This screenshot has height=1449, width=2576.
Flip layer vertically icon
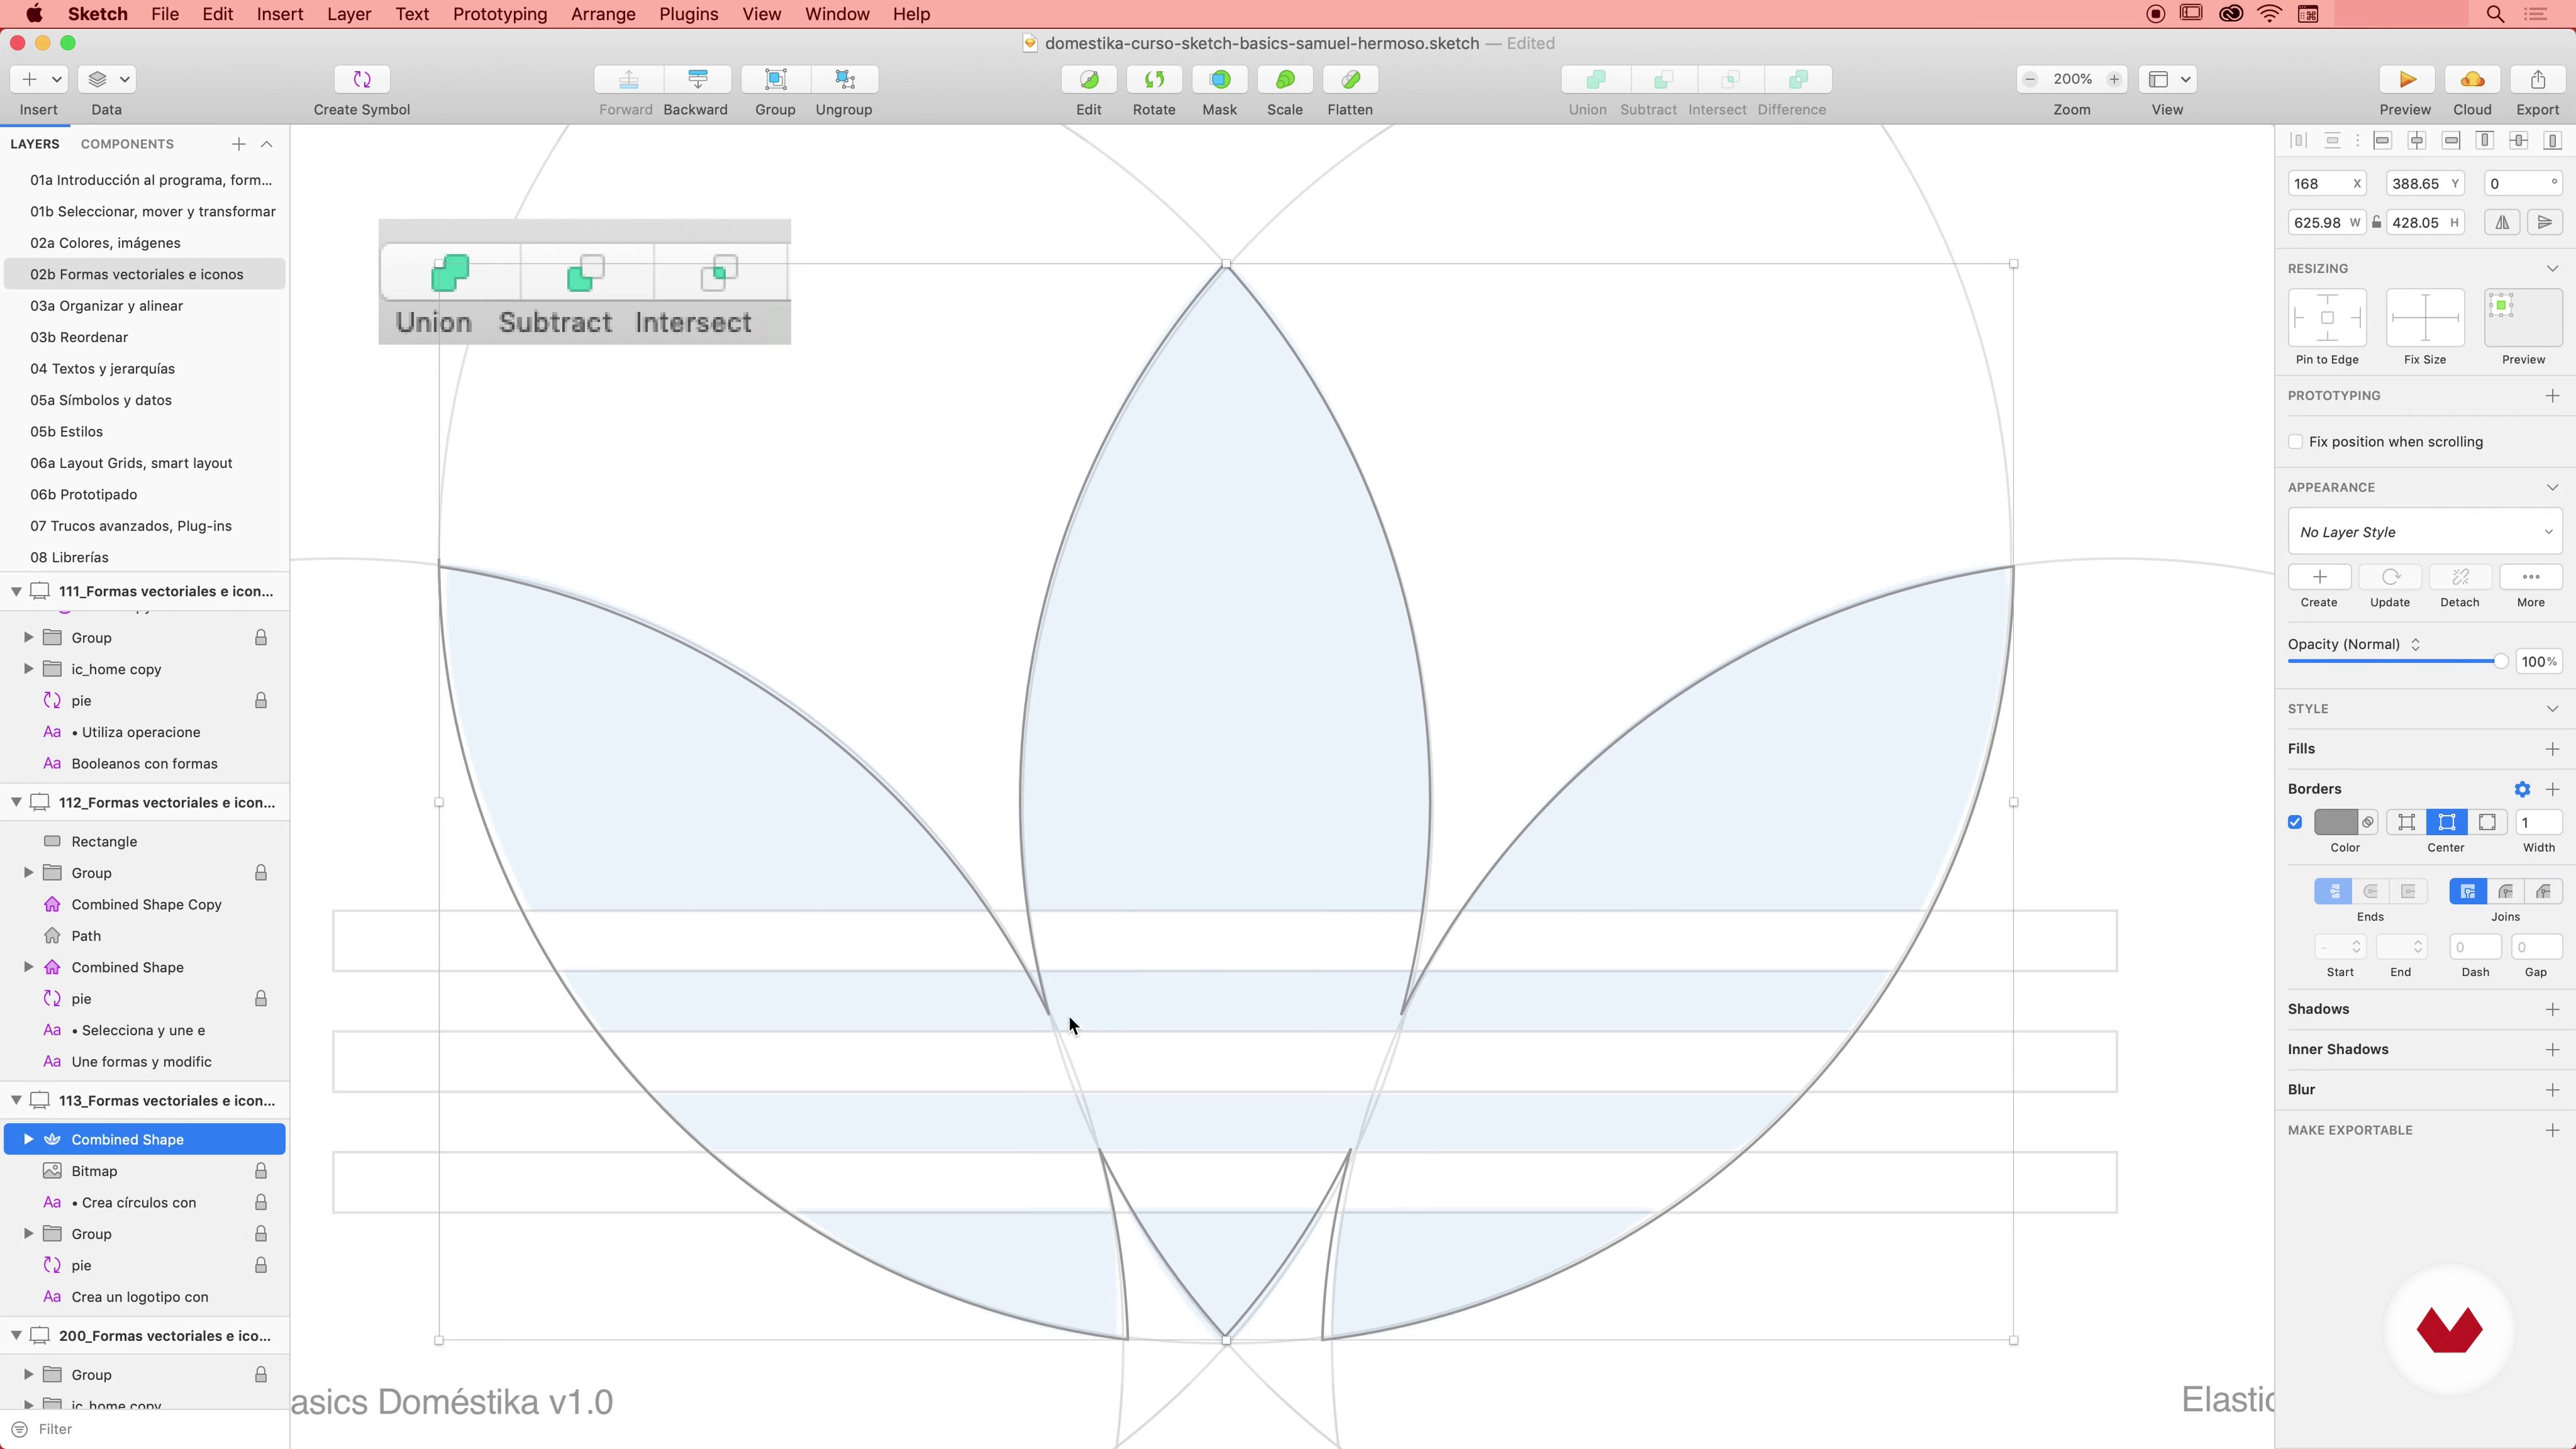[x=2545, y=222]
